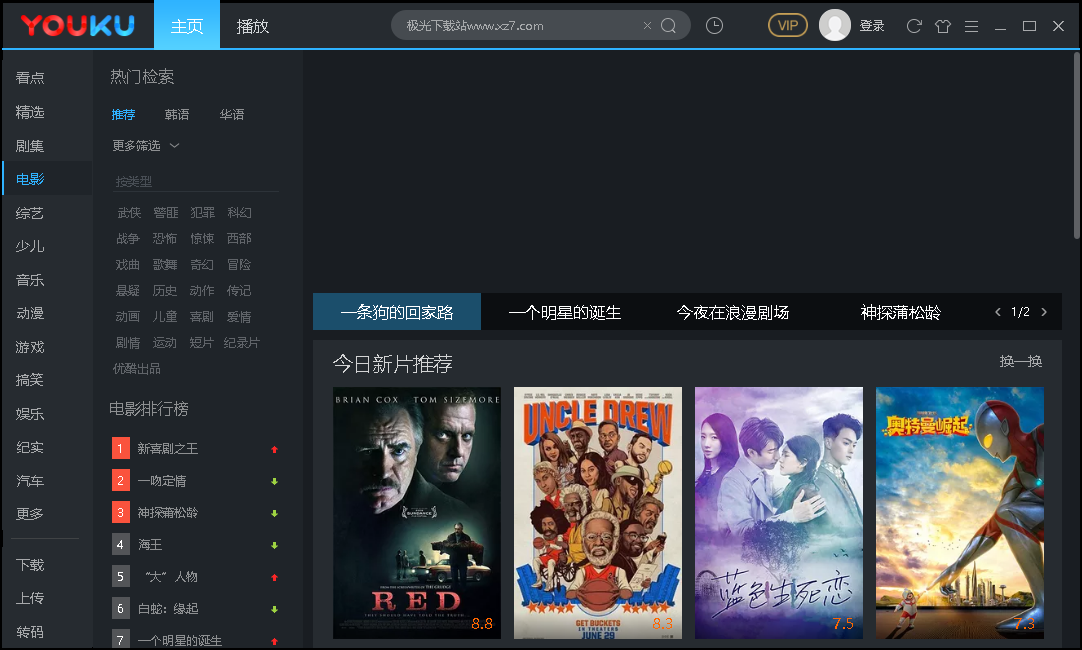1082x650 pixels.
Task: Open the hamburger menu icon
Action: click(x=971, y=26)
